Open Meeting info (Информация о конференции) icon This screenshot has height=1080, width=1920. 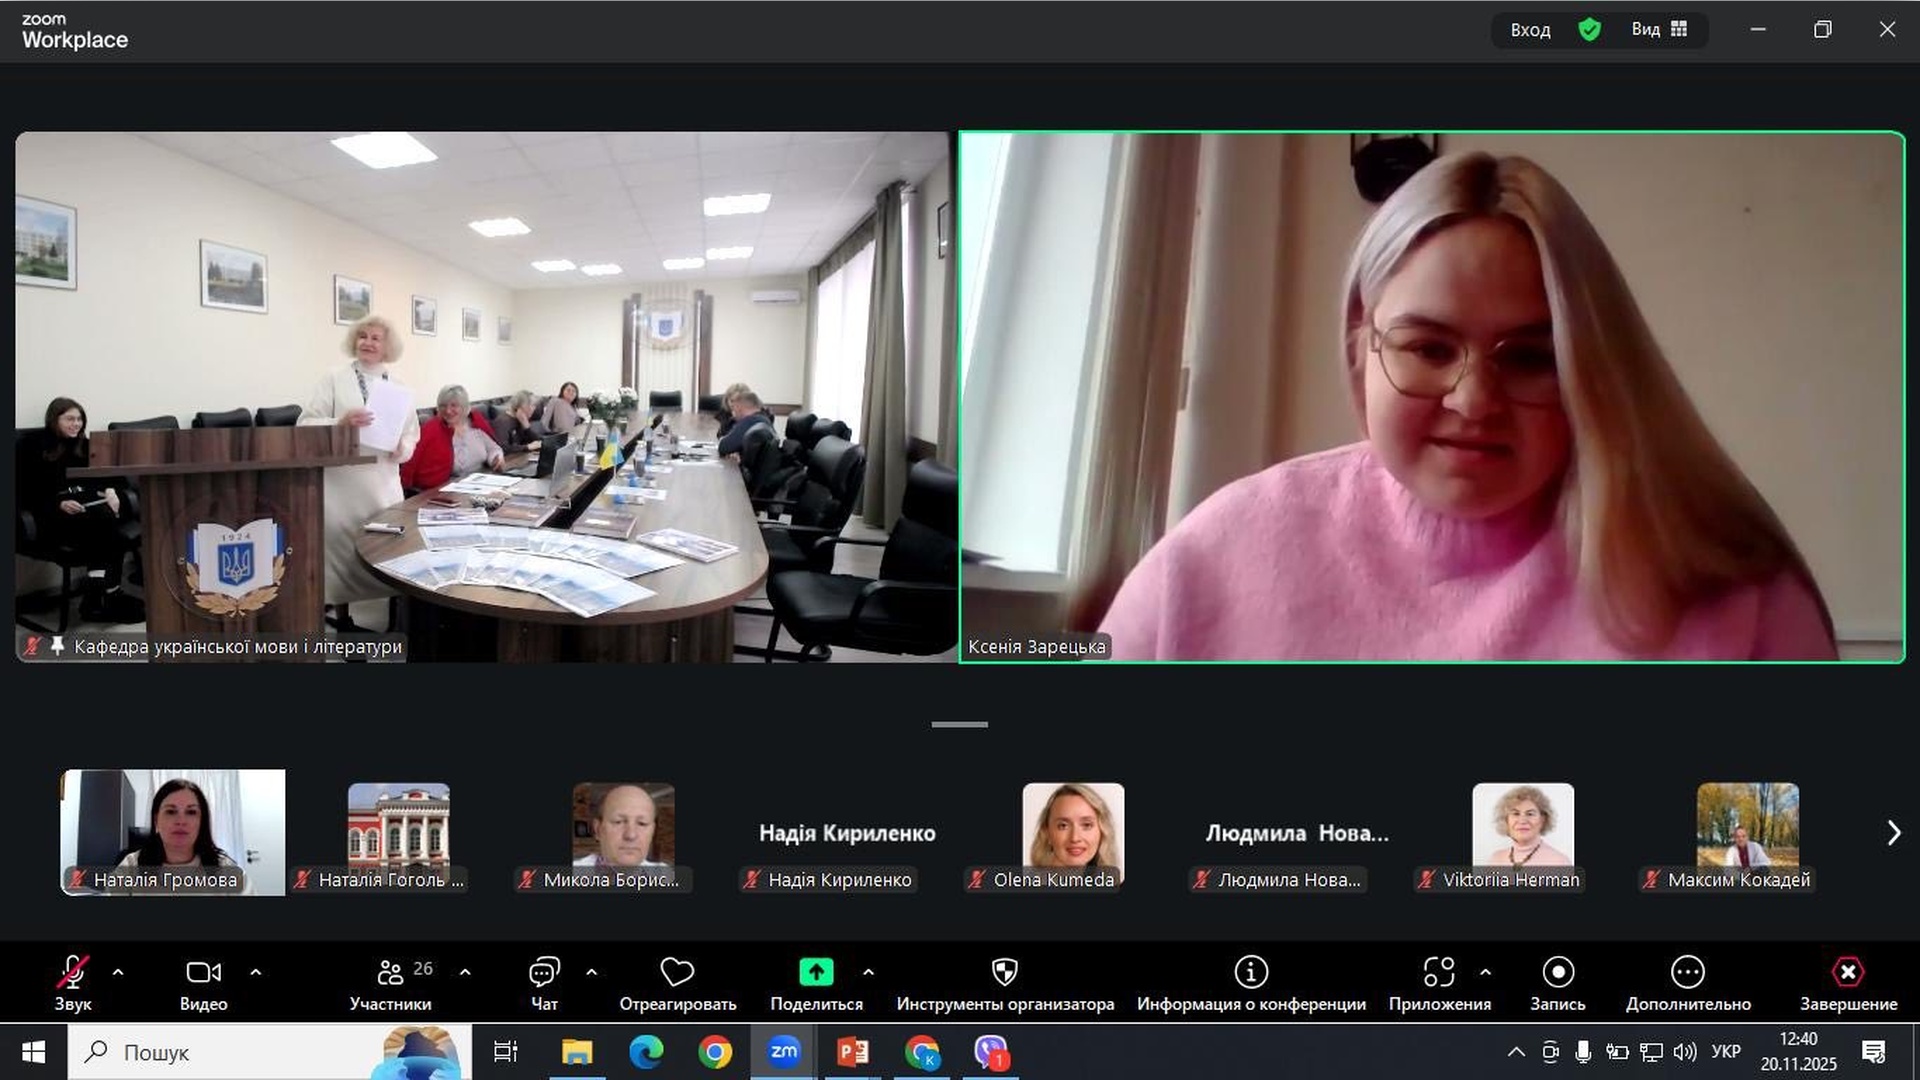click(1250, 972)
